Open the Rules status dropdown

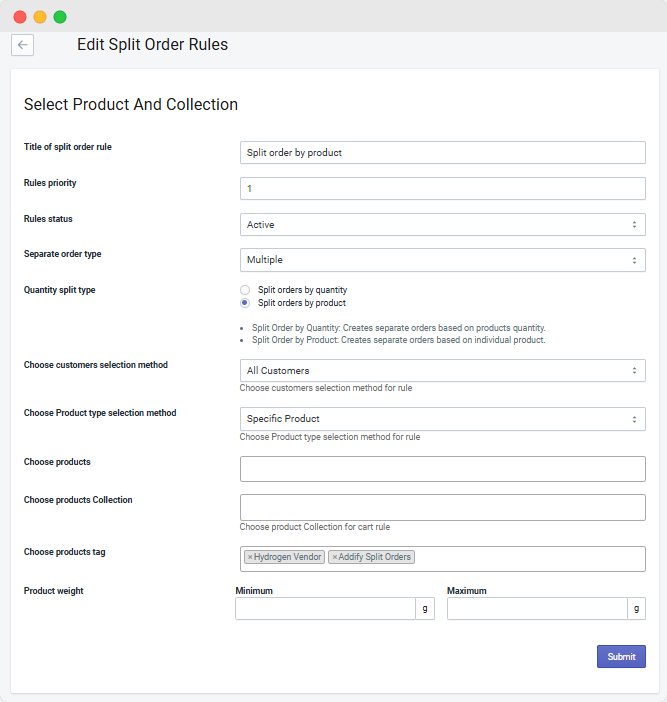tap(442, 225)
